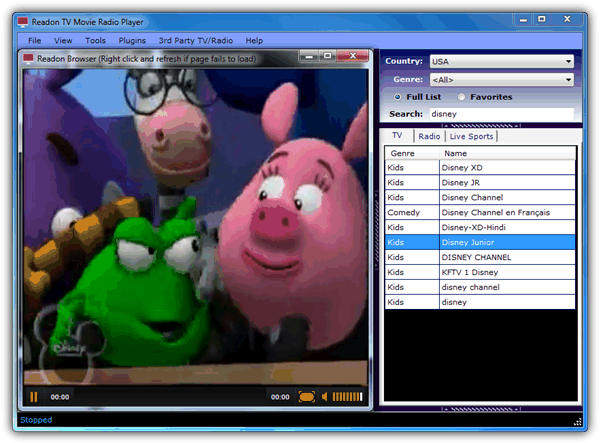
Task: Select the Full List radio button
Action: (x=398, y=97)
